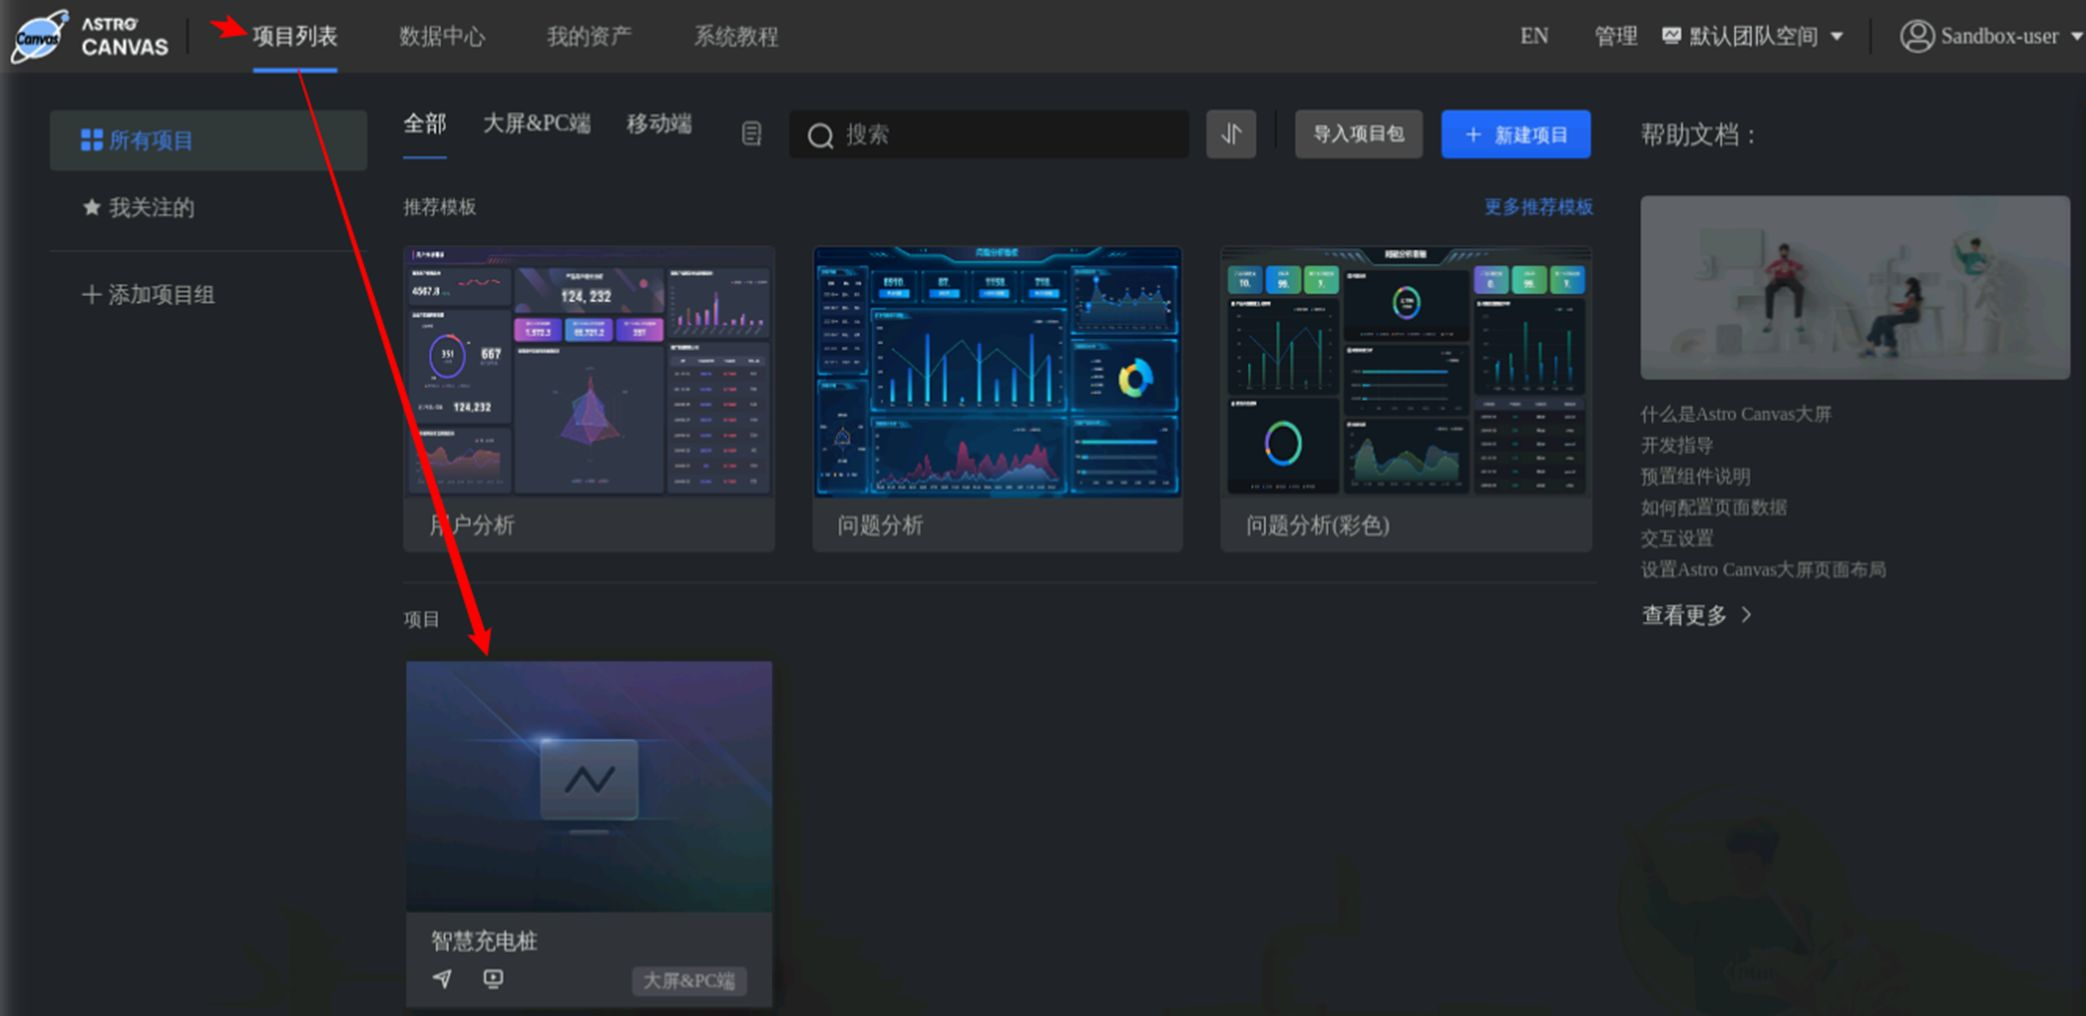The image size is (2086, 1016).
Task: Click the Sandbox-user avatar icon
Action: (1916, 37)
